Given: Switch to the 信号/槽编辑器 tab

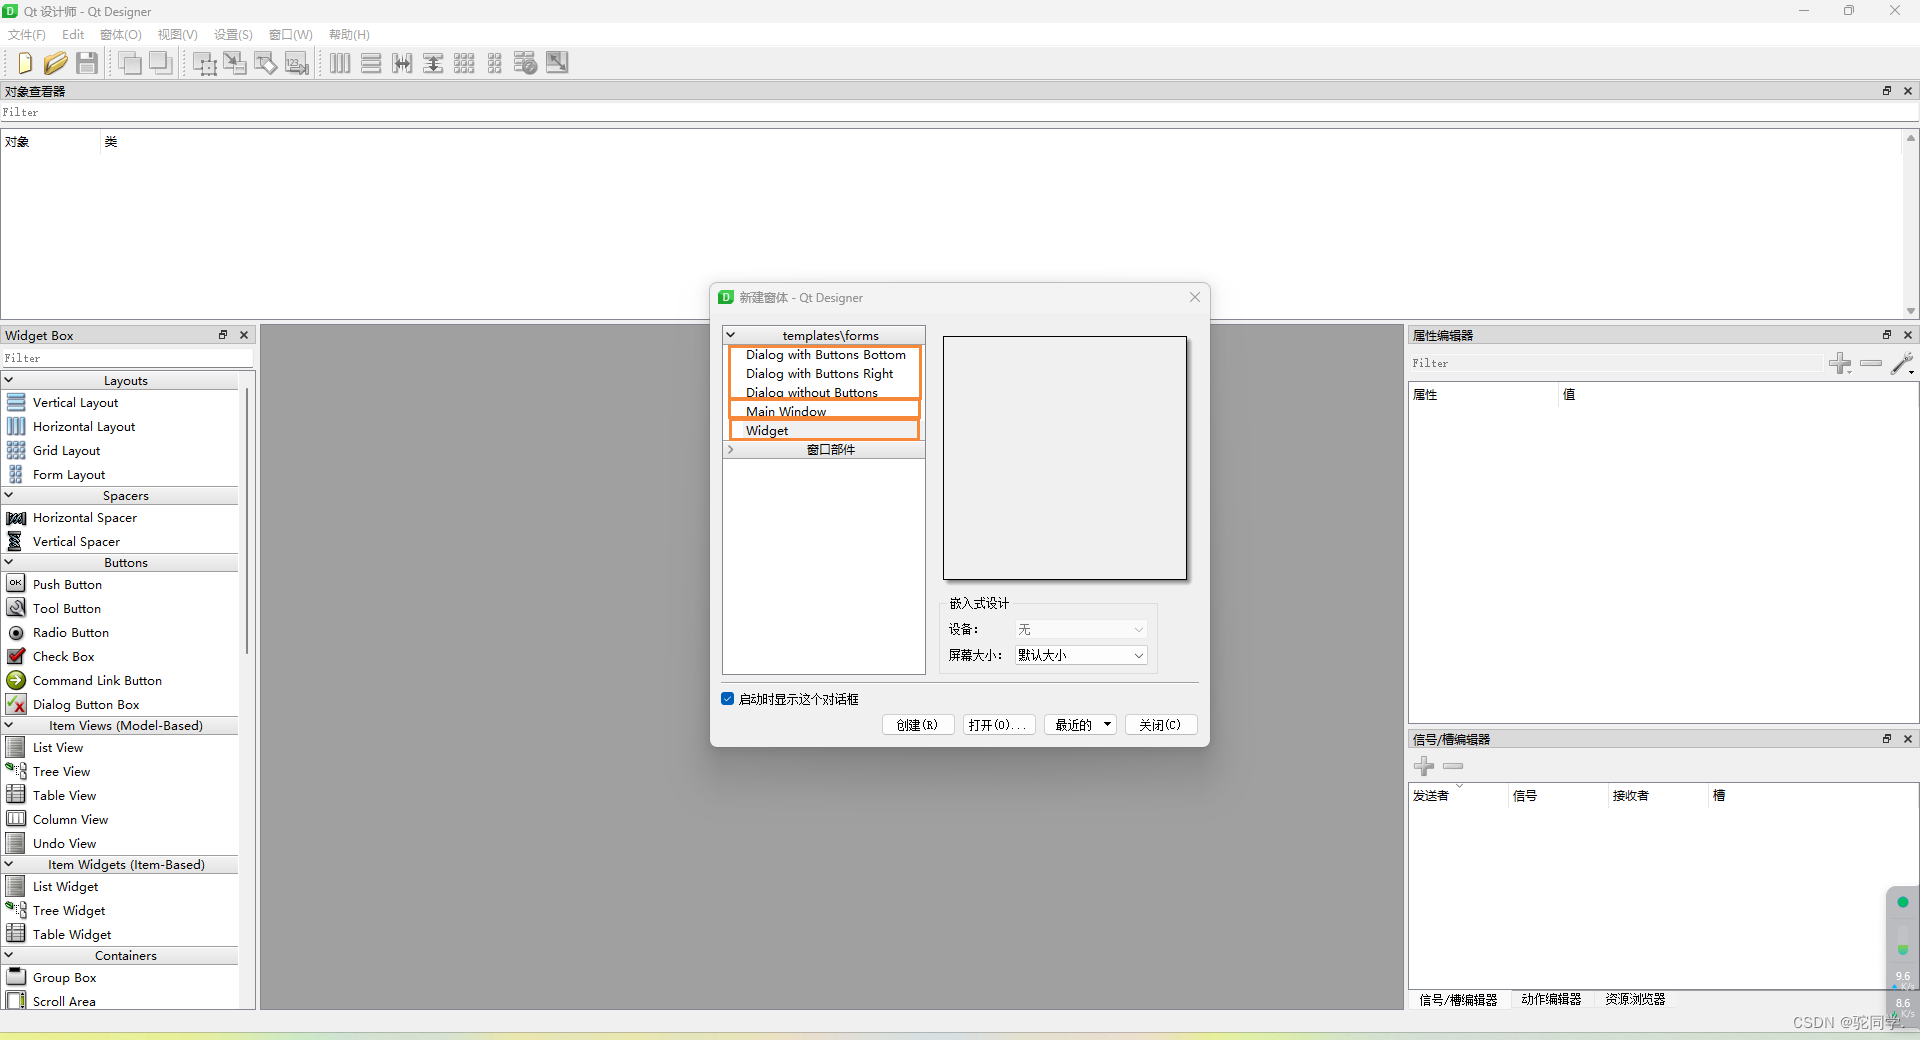Looking at the screenshot, I should [x=1458, y=999].
